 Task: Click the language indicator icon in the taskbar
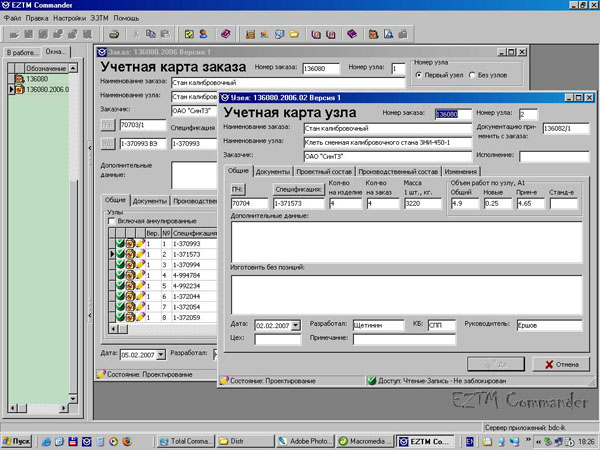point(470,442)
